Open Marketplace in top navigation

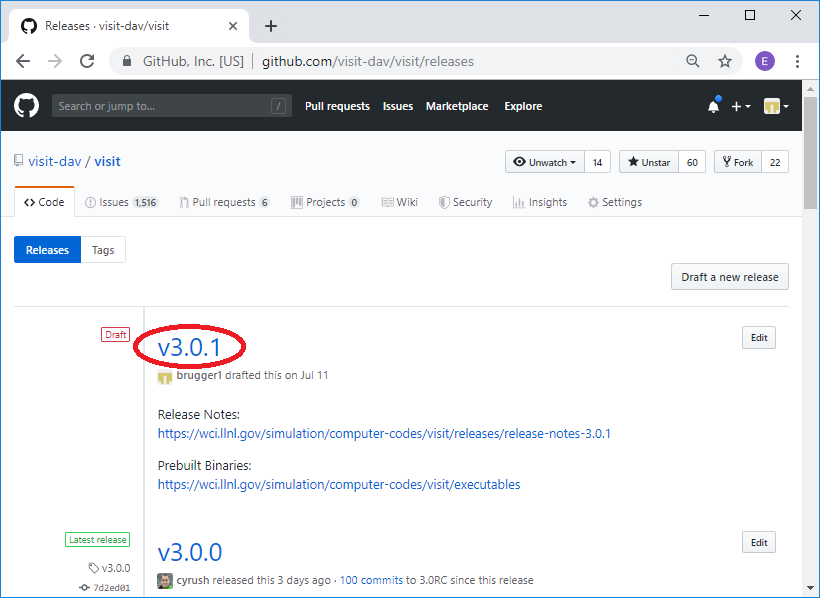pos(457,106)
